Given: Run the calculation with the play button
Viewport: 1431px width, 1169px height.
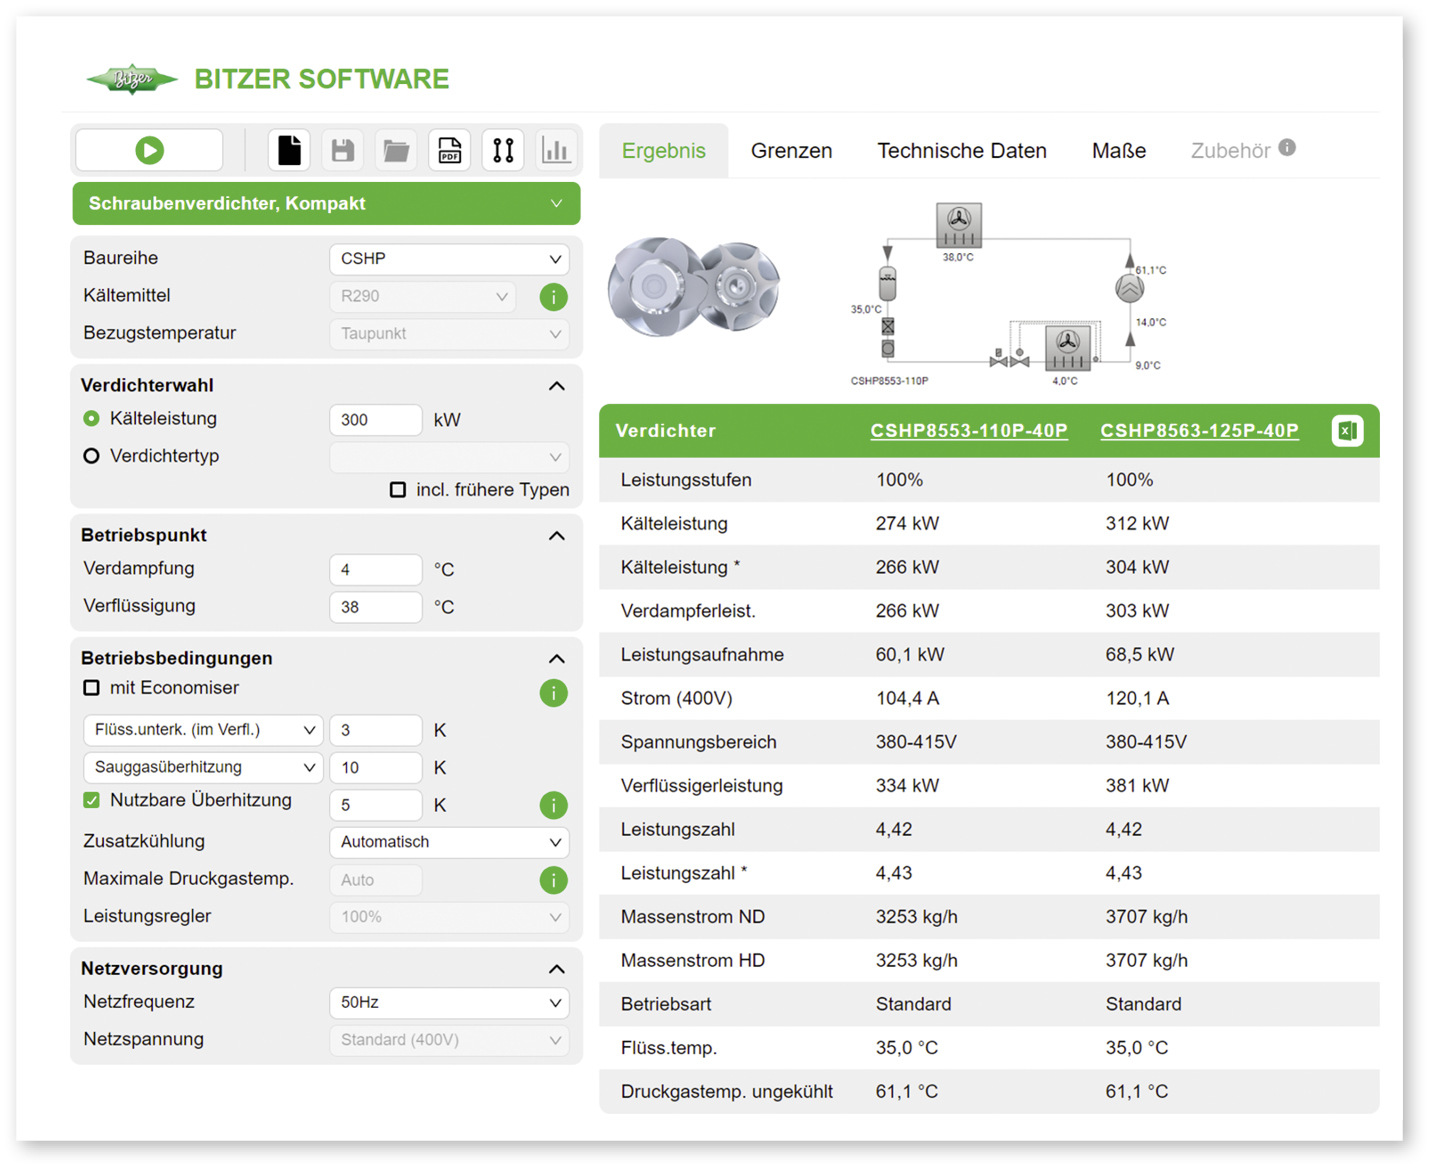Looking at the screenshot, I should pyautogui.click(x=148, y=150).
